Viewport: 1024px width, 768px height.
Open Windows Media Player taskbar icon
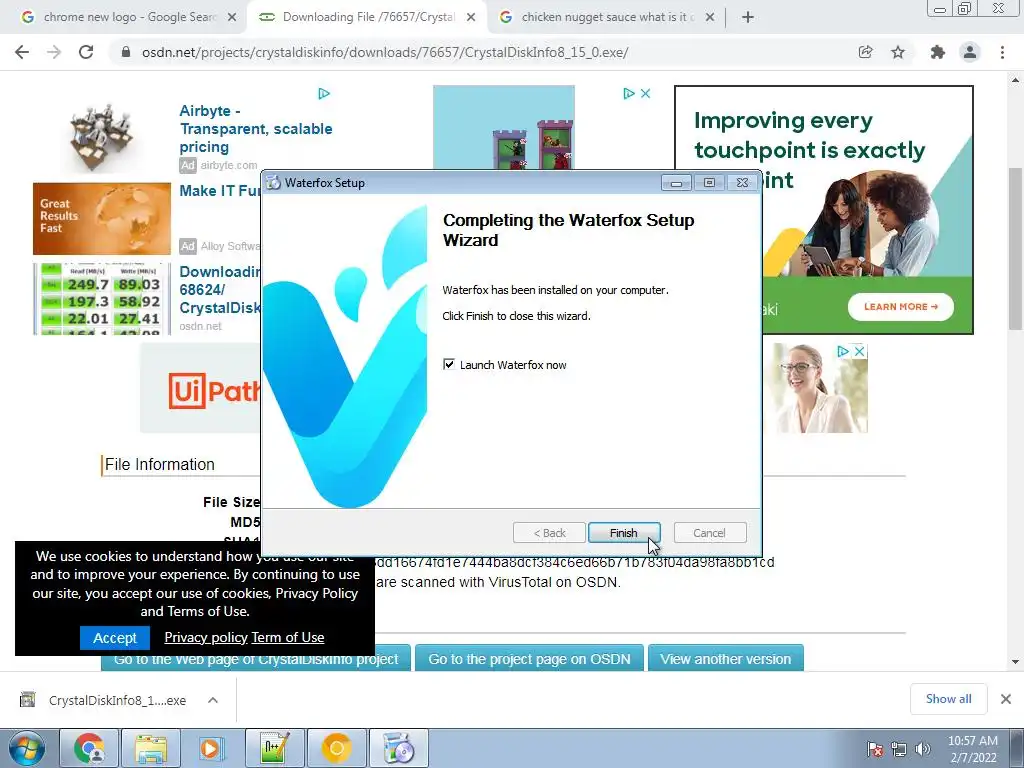click(x=211, y=748)
